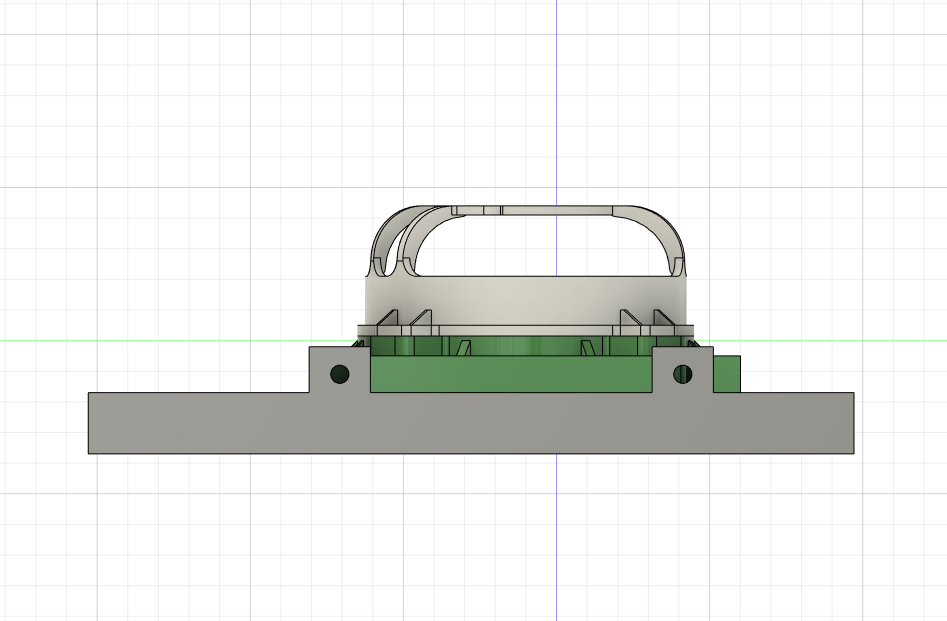Select the small green block beside the right bracket

point(727,374)
